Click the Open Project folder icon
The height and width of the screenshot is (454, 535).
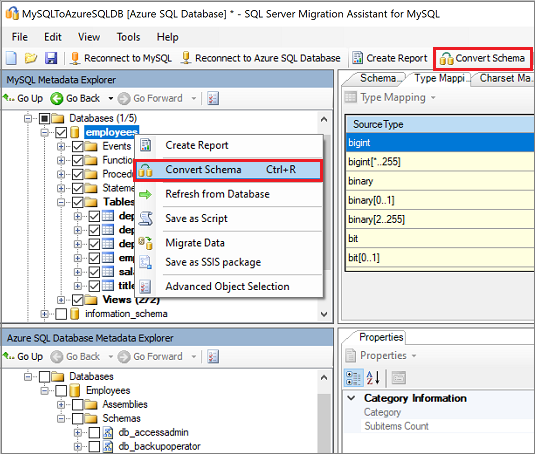pos(31,58)
